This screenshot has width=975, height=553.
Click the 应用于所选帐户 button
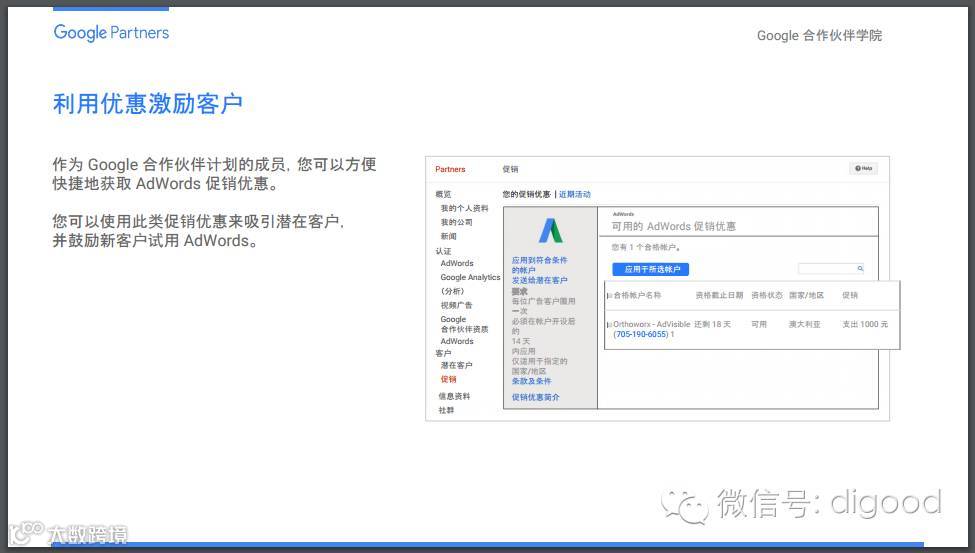(650, 269)
